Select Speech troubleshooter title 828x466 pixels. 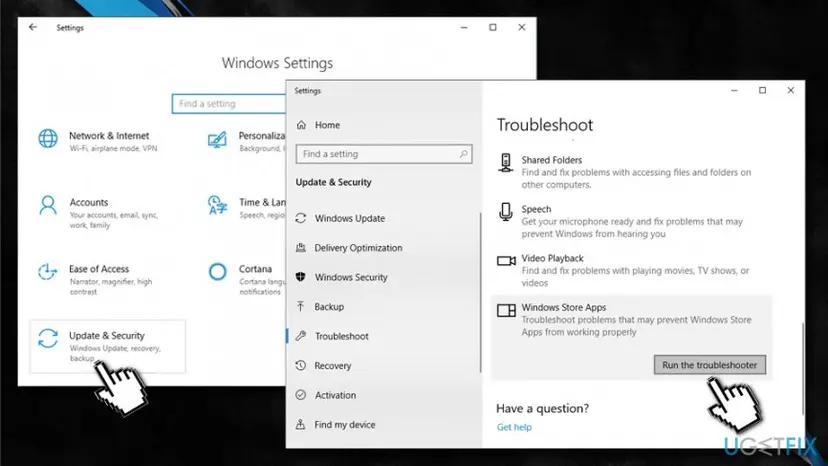(536, 209)
